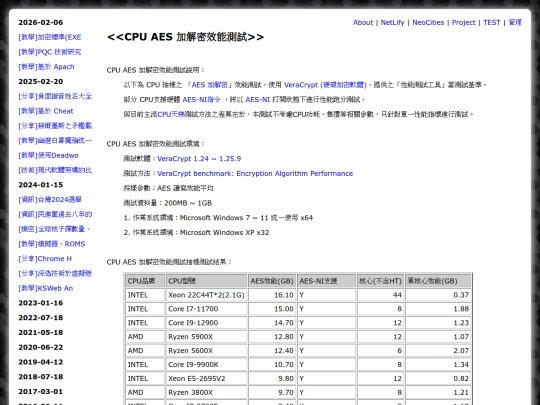Image resolution: width=540 pixels, height=405 pixels.
Task: Open the [教學]PQC 技術研究 article
Action: point(50,52)
